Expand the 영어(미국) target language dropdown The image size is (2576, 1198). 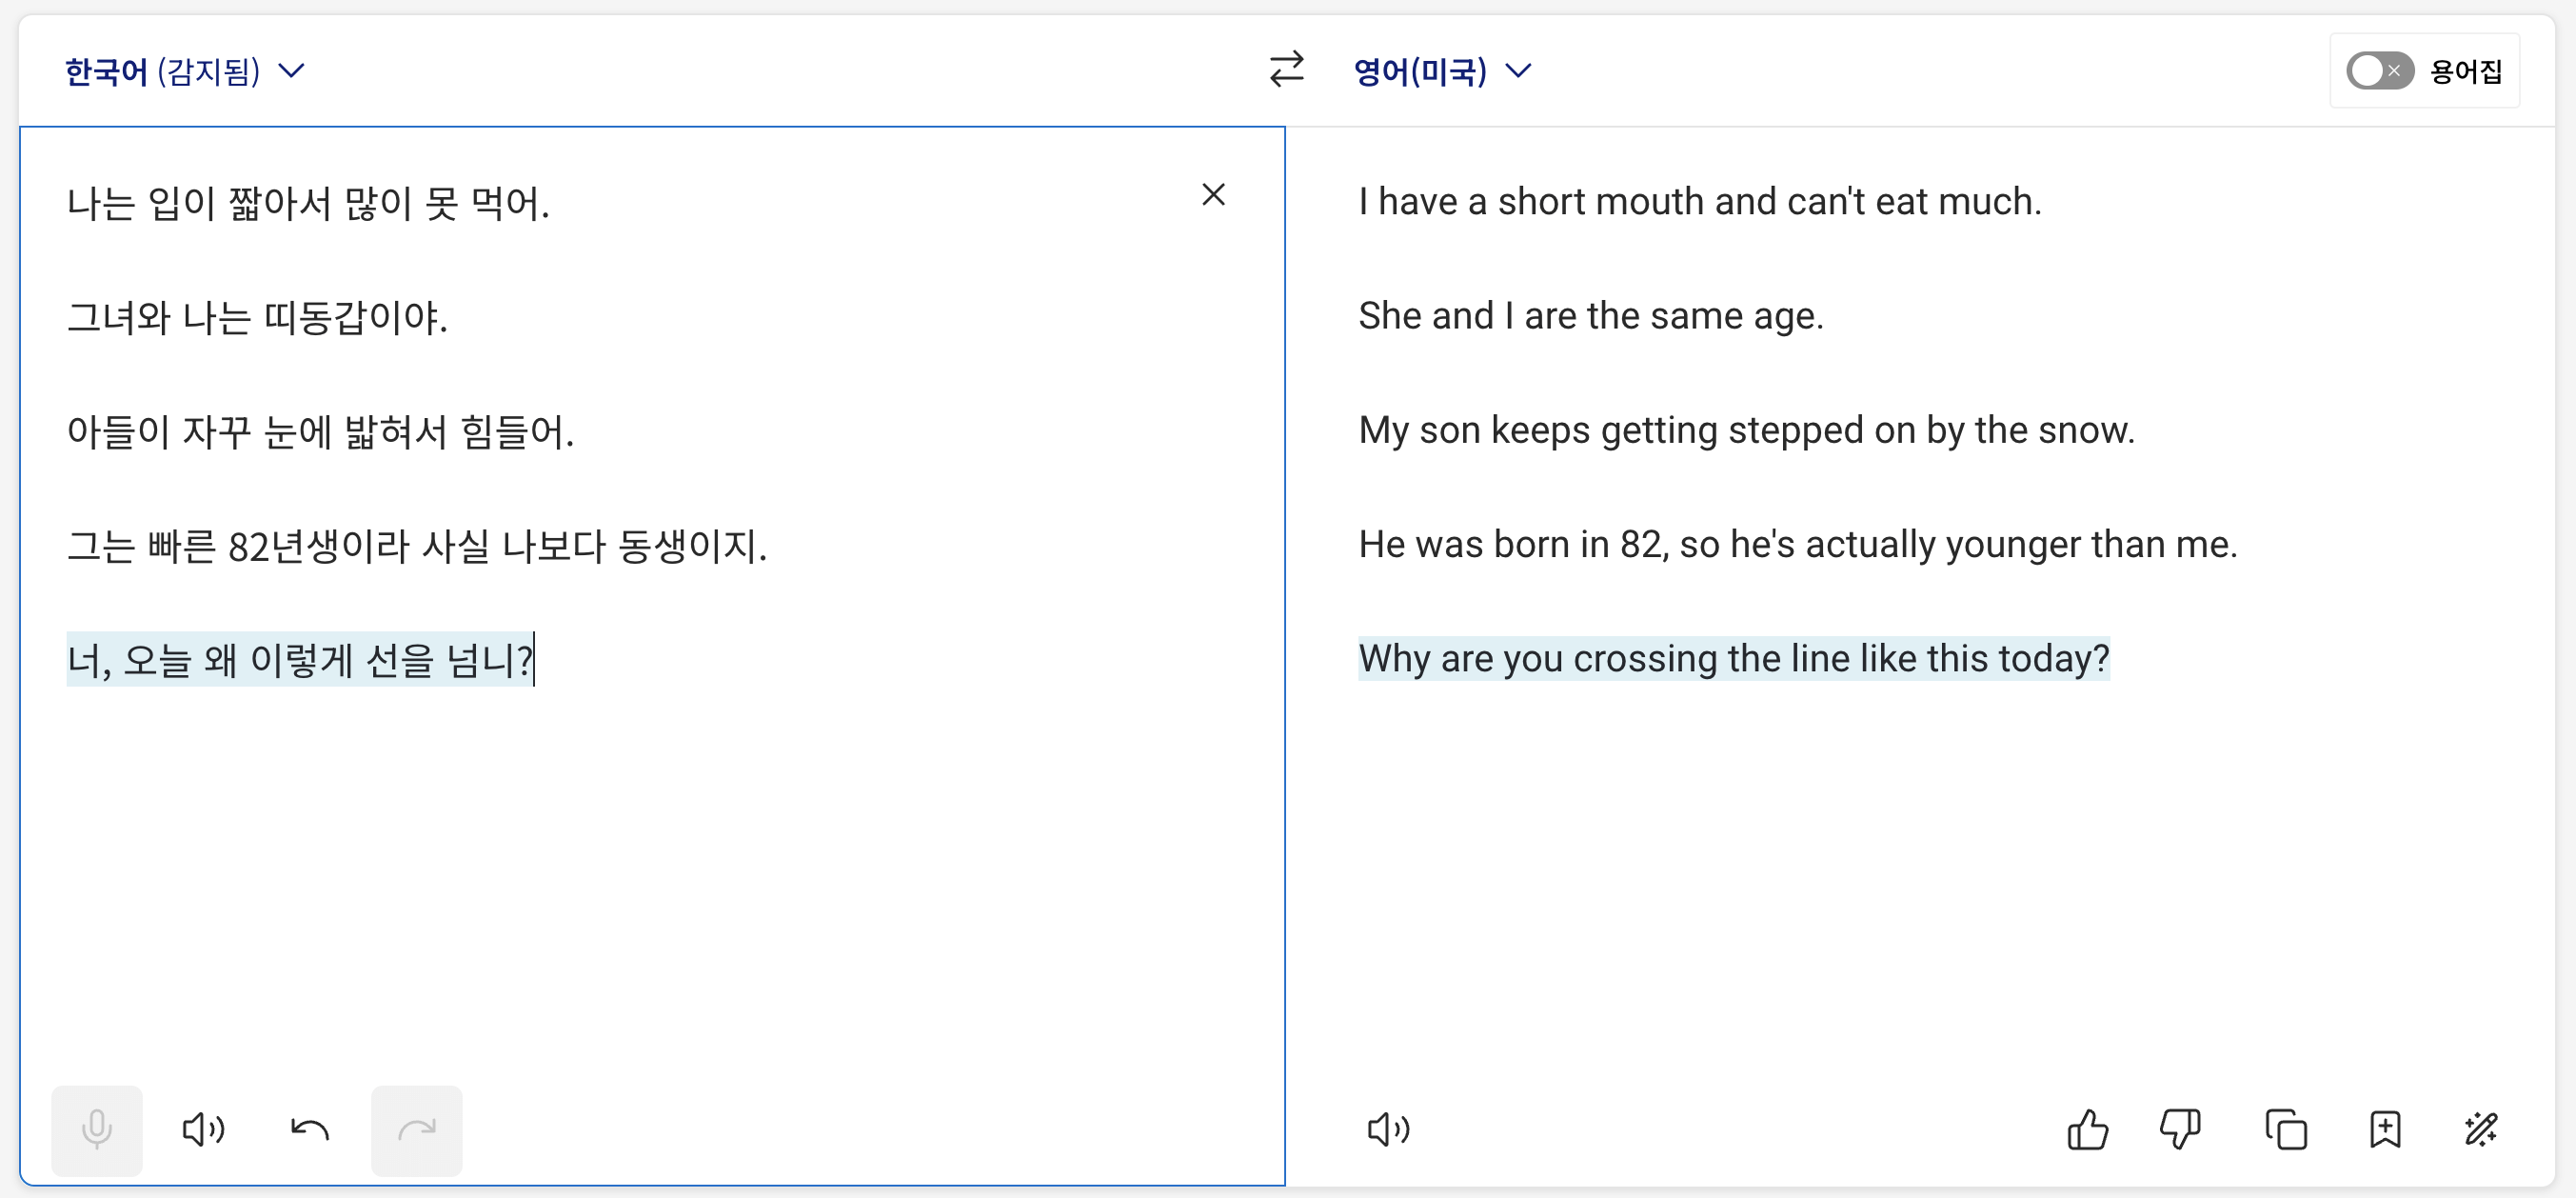click(x=1441, y=71)
